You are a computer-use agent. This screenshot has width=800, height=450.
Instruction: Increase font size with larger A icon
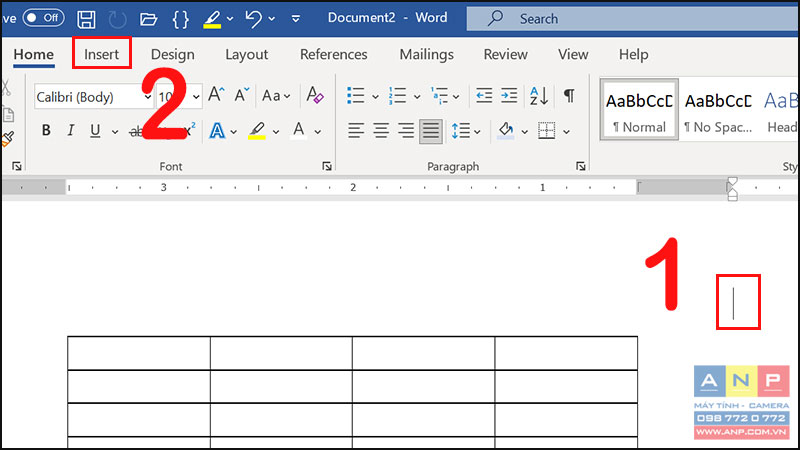[216, 95]
